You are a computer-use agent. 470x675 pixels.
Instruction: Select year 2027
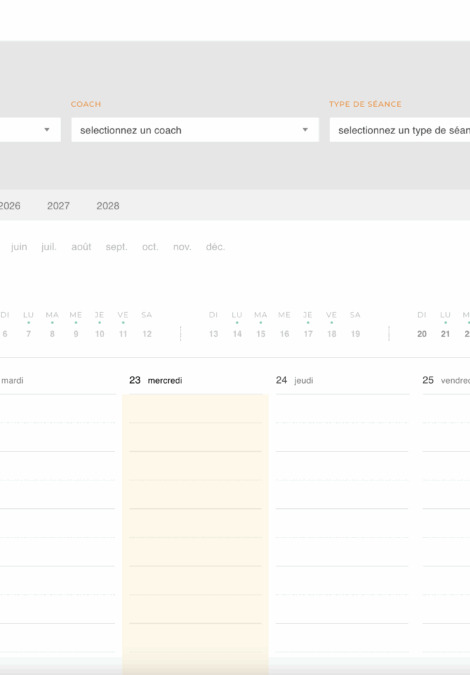tap(58, 206)
